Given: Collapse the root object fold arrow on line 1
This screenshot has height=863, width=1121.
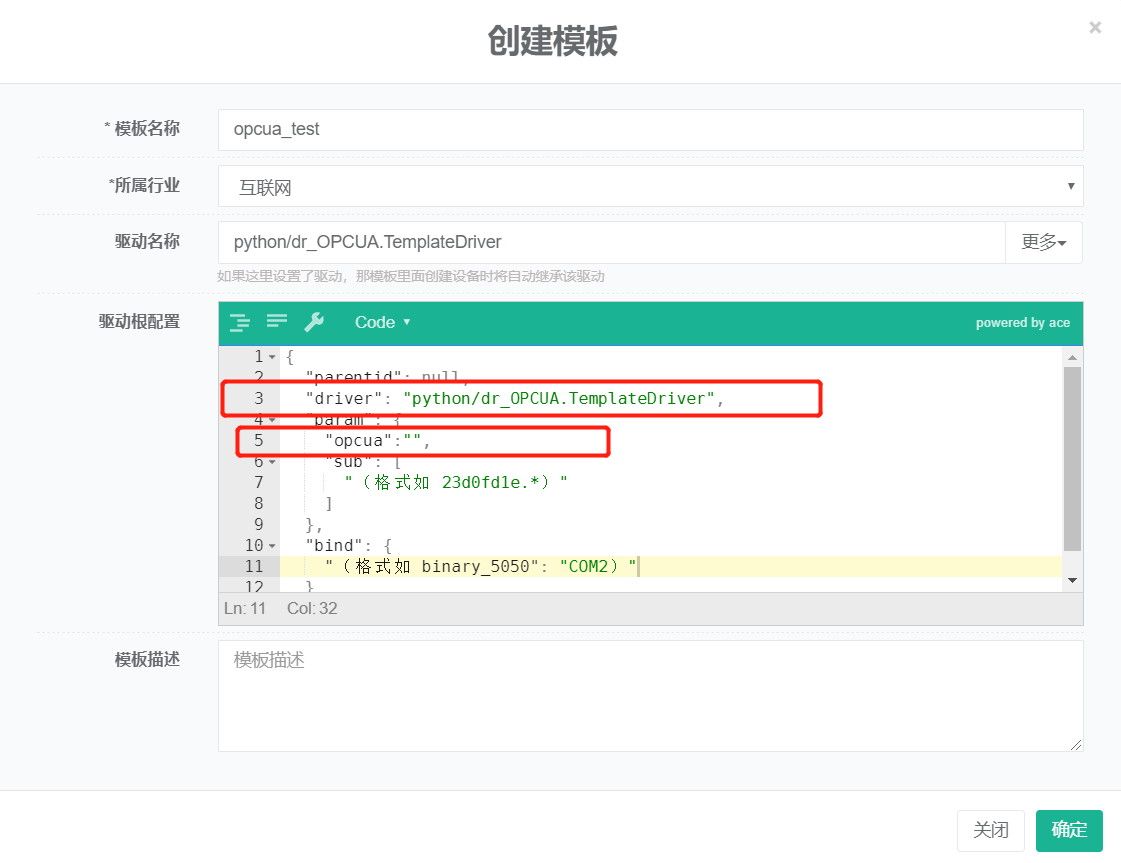Looking at the screenshot, I should 272,357.
